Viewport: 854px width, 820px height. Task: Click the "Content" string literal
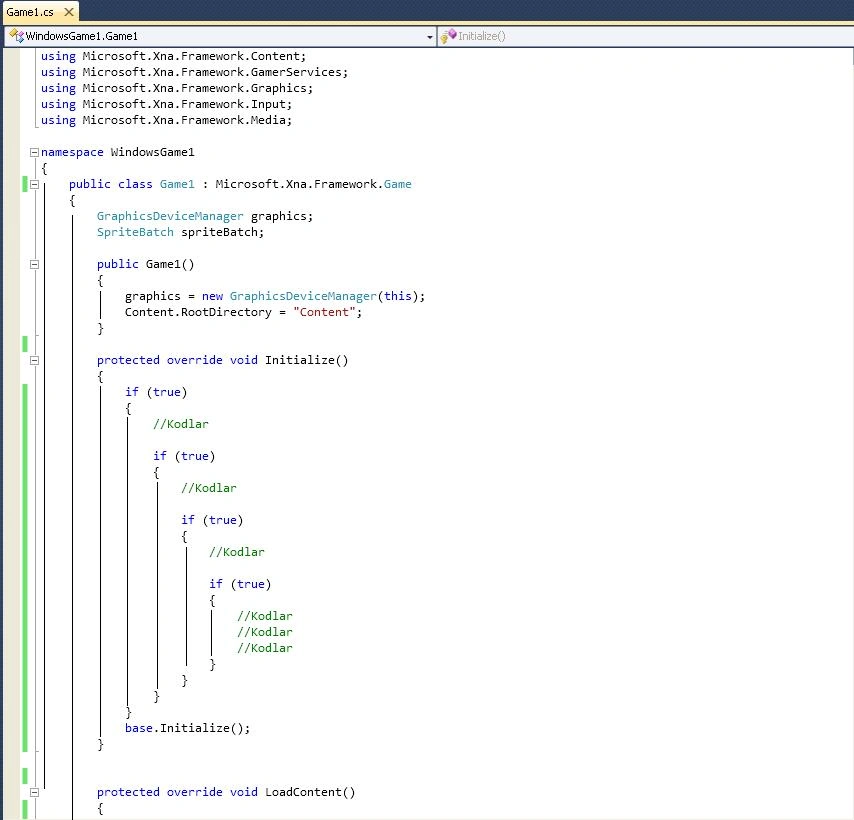(x=324, y=312)
